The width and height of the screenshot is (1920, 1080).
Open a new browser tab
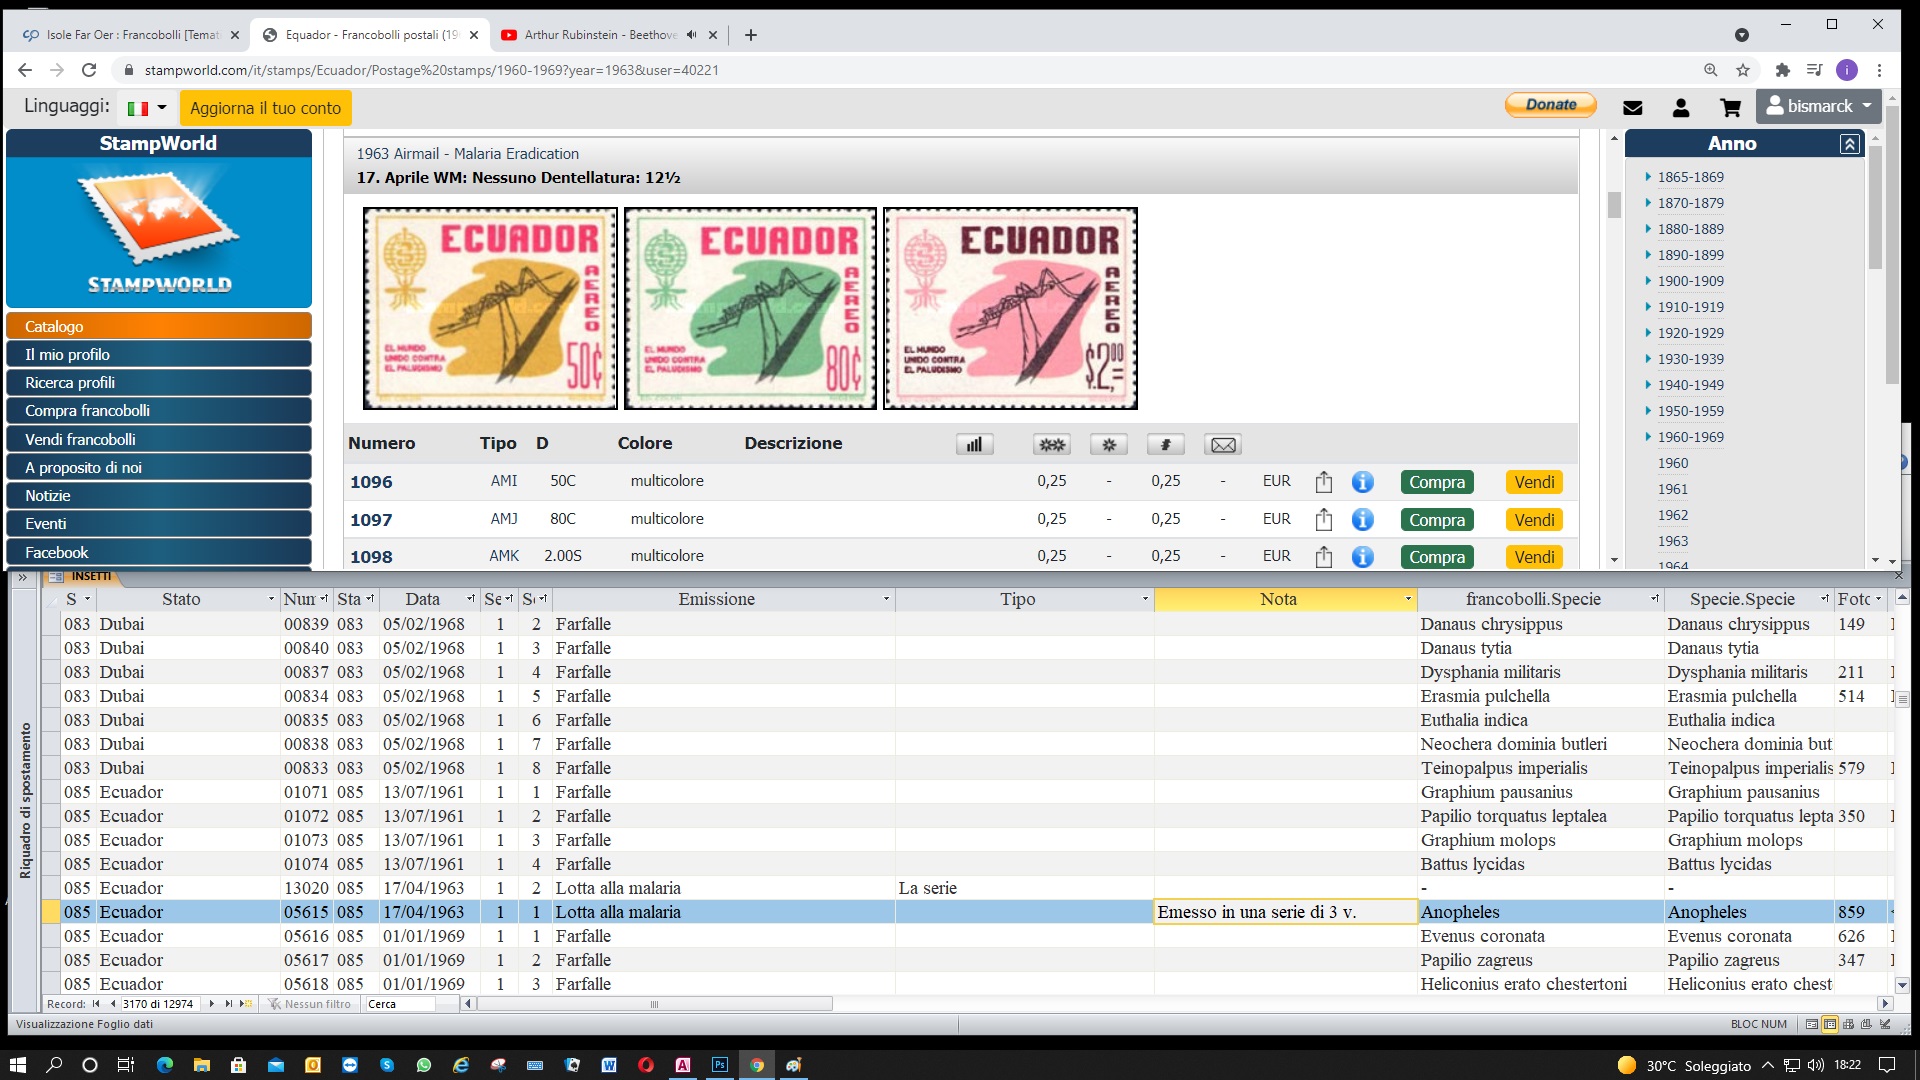click(x=750, y=35)
